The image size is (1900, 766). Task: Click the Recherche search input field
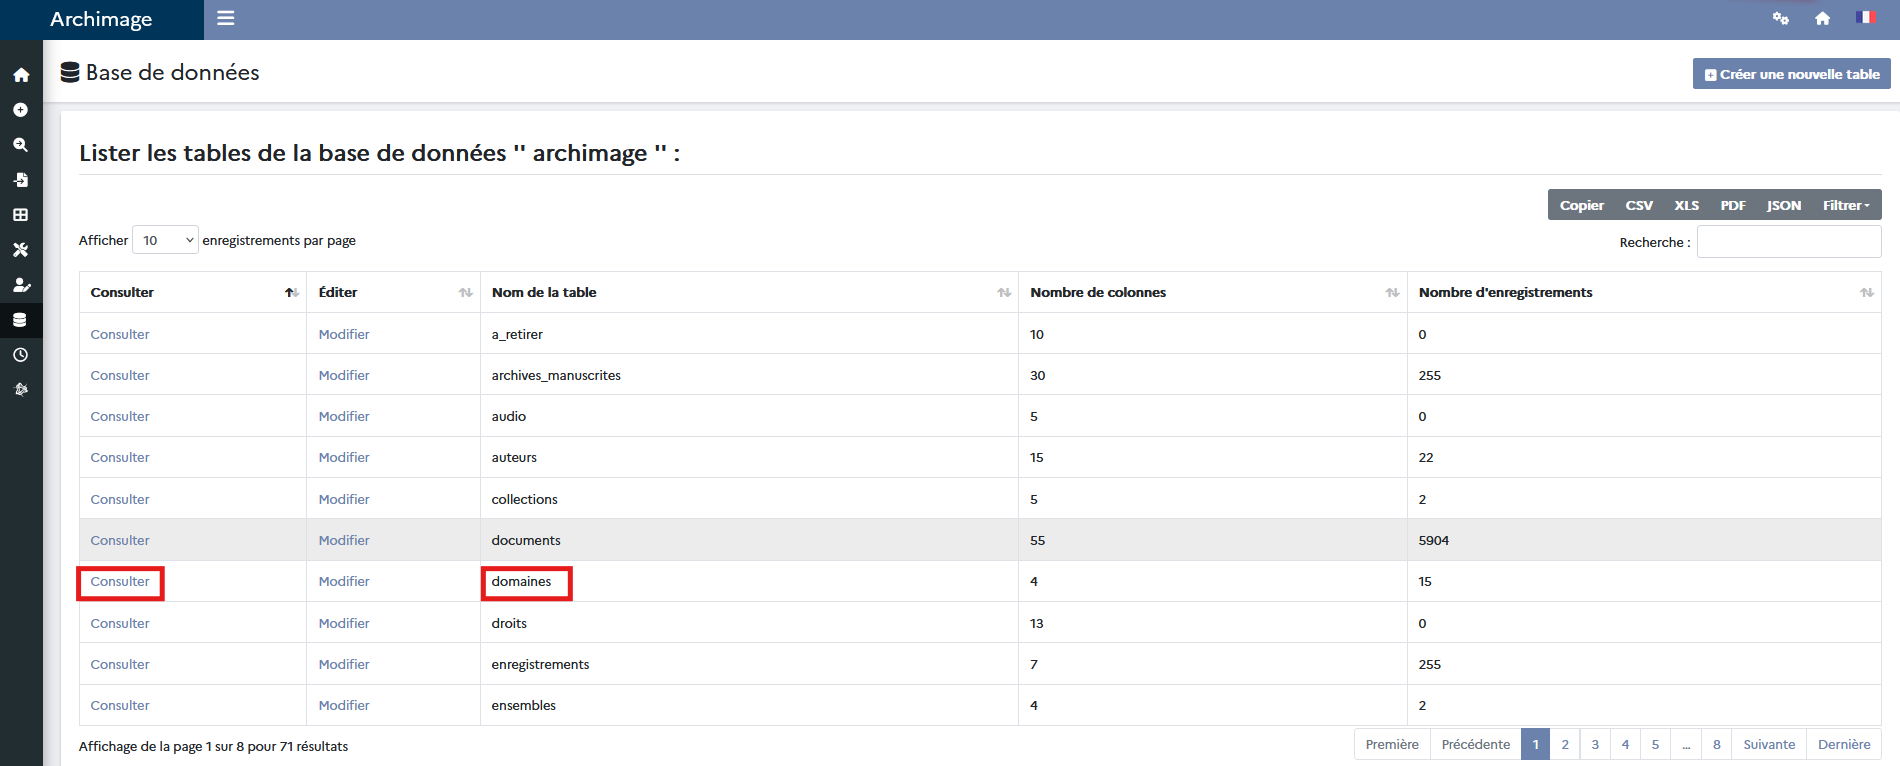click(x=1788, y=242)
